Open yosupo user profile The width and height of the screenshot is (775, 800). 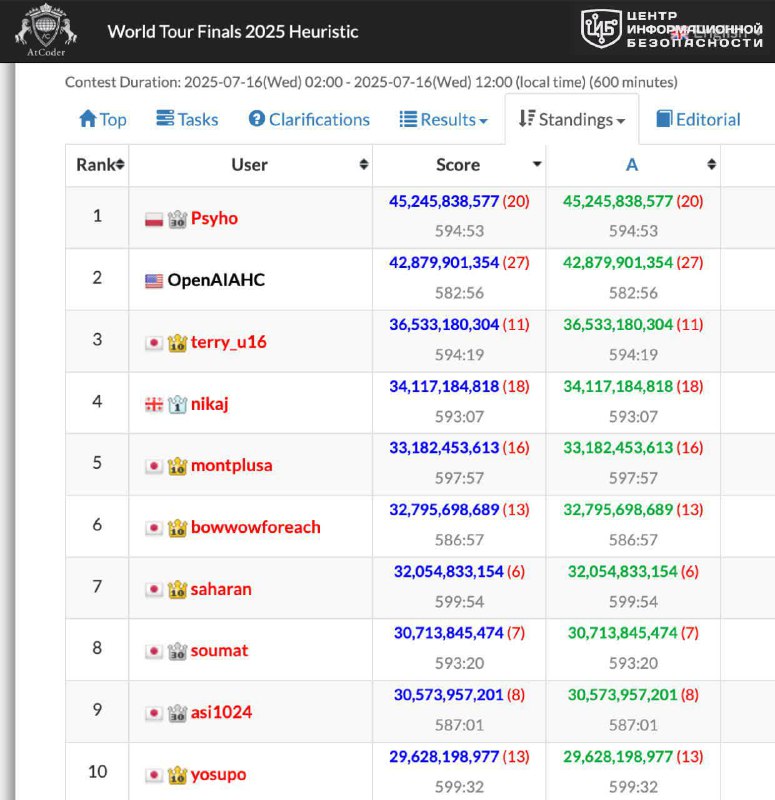(218, 774)
